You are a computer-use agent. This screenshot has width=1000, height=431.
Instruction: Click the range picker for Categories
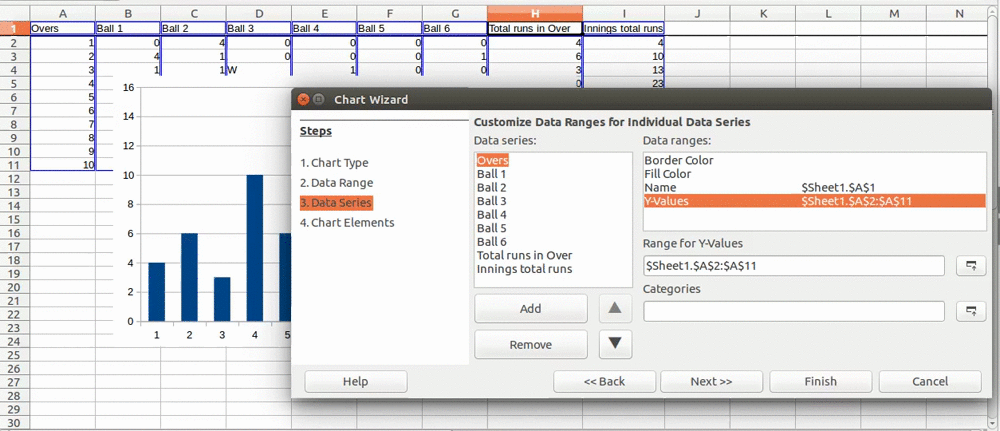click(970, 312)
